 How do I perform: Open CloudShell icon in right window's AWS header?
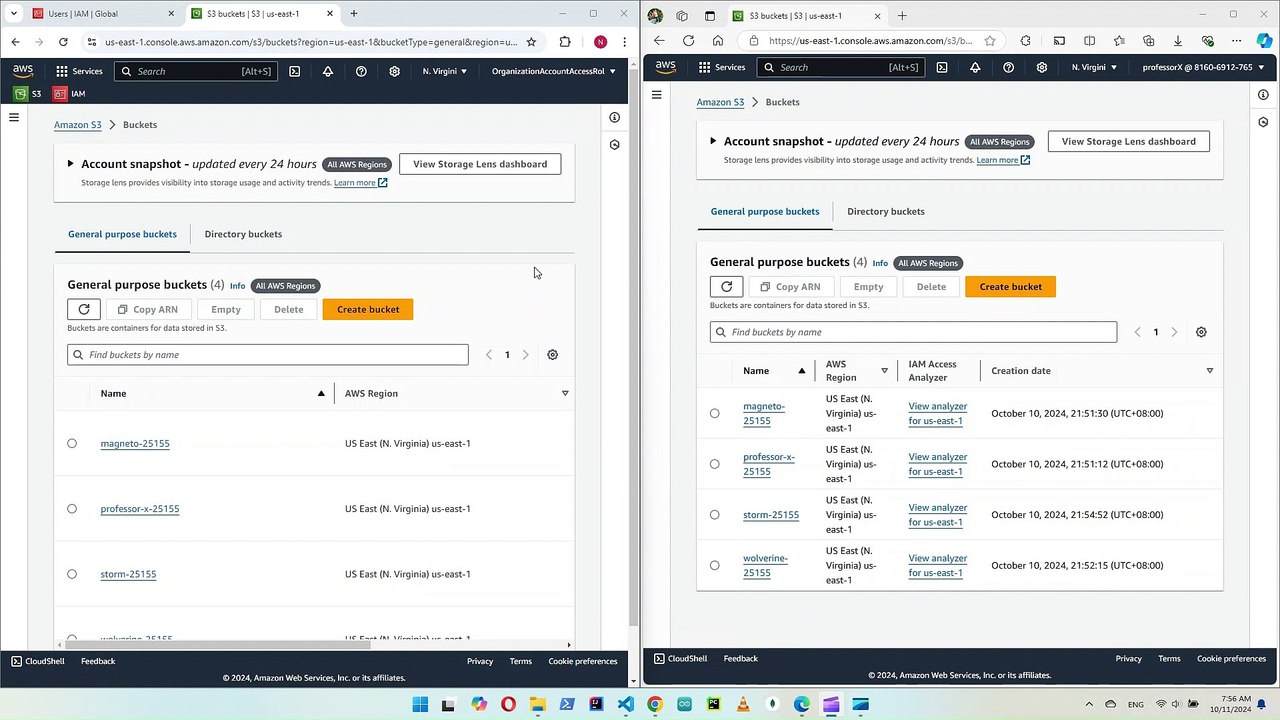(x=942, y=67)
